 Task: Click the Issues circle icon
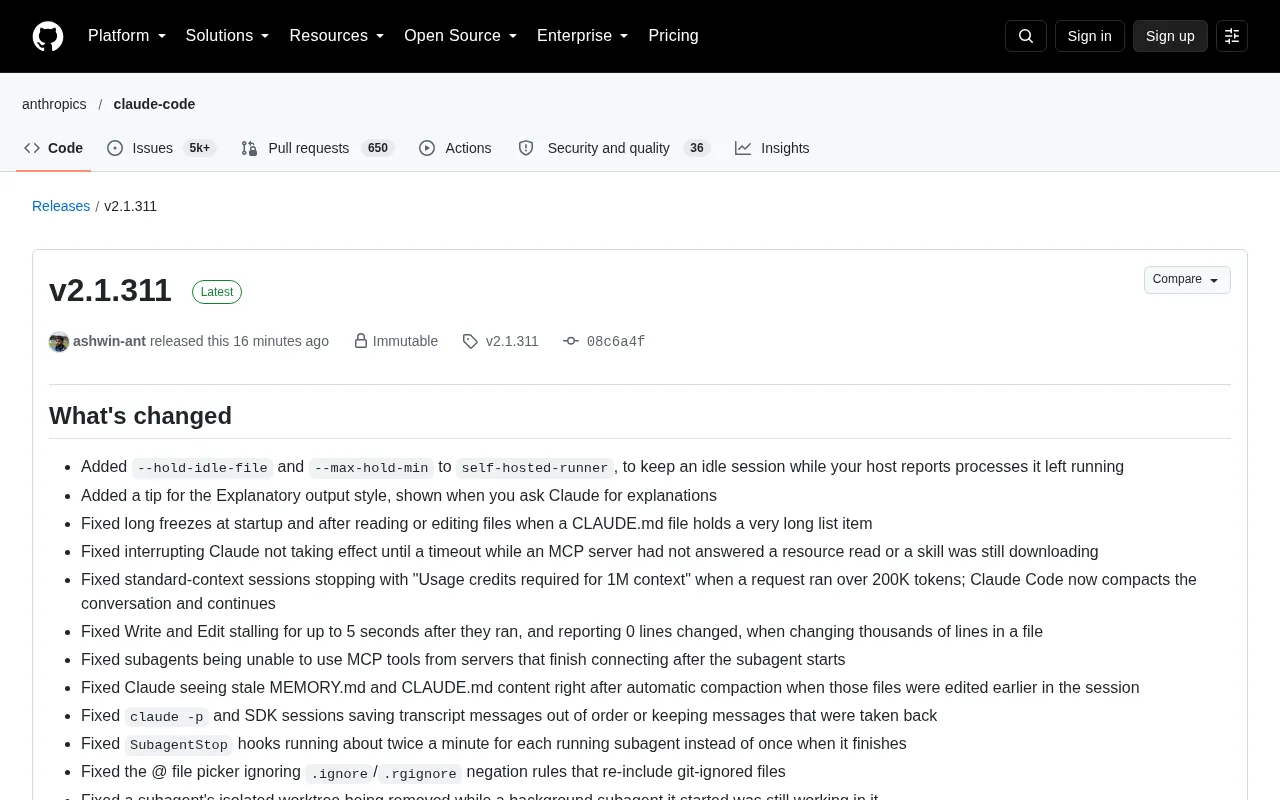[115, 148]
